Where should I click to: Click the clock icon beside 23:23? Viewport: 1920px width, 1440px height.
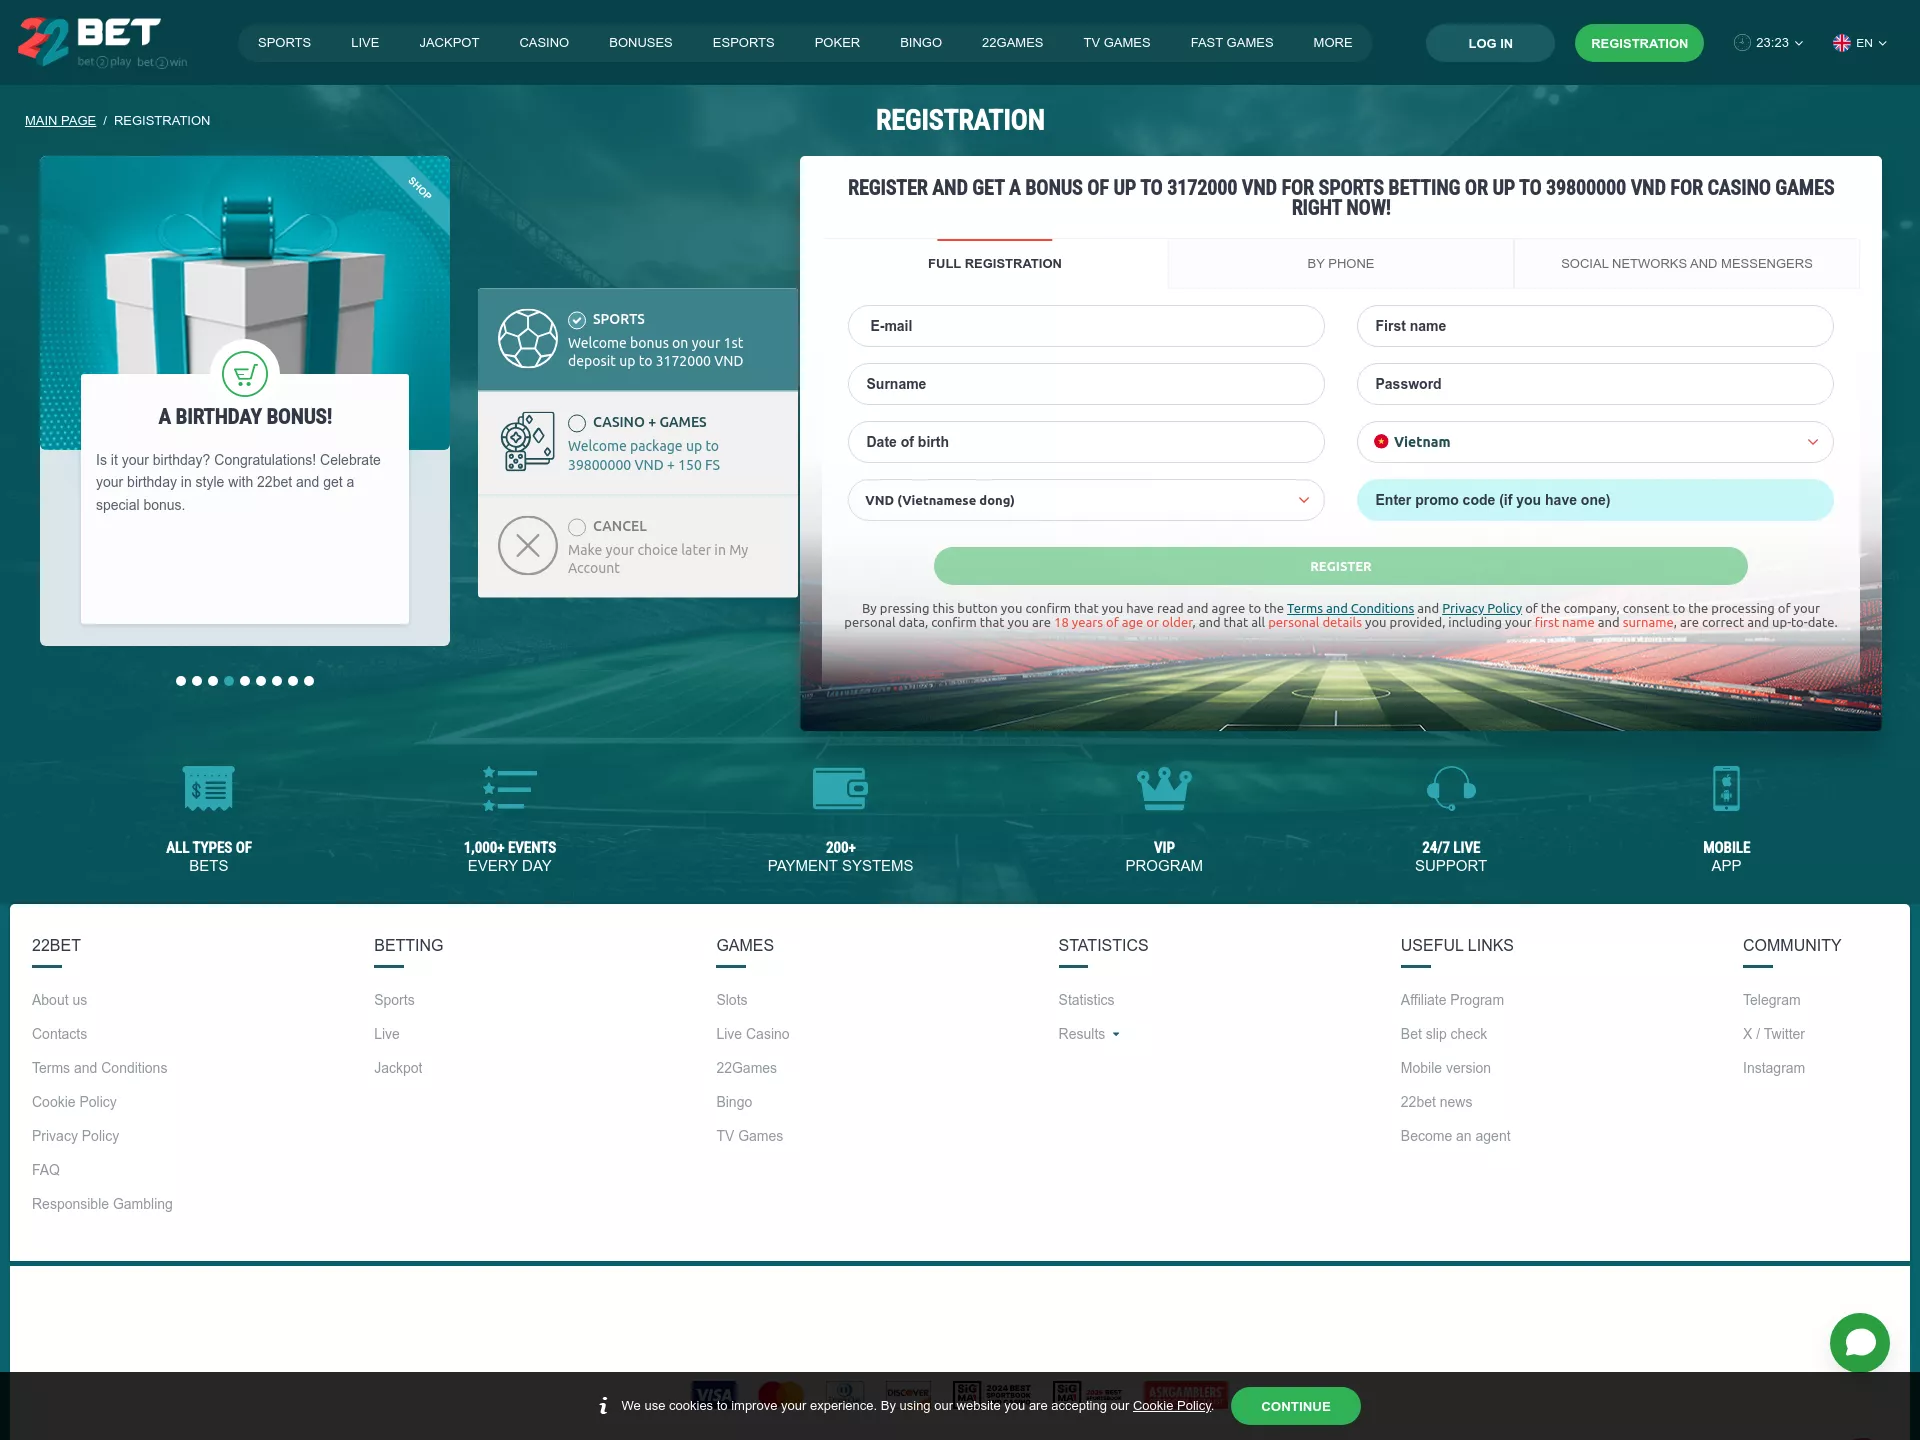pos(1742,43)
